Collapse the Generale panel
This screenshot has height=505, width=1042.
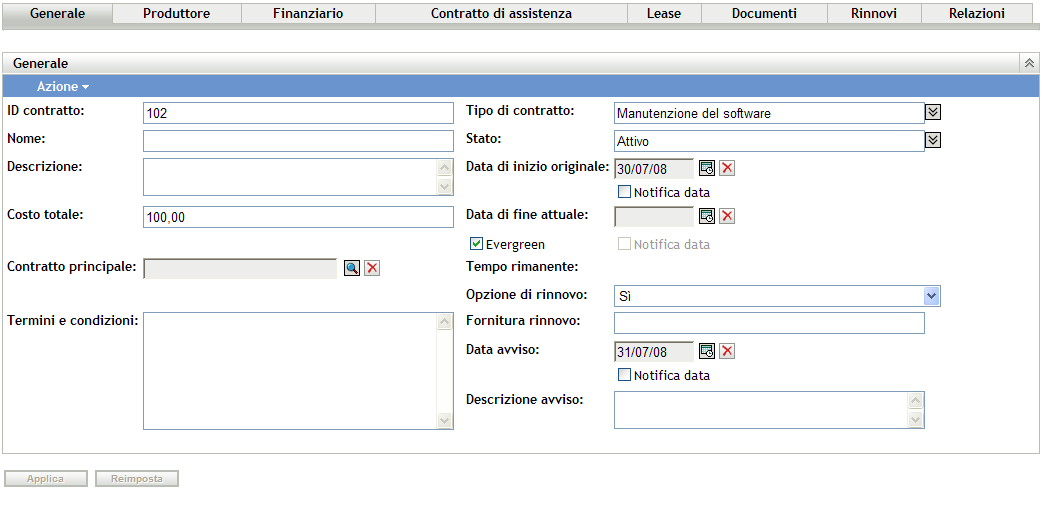(1029, 63)
